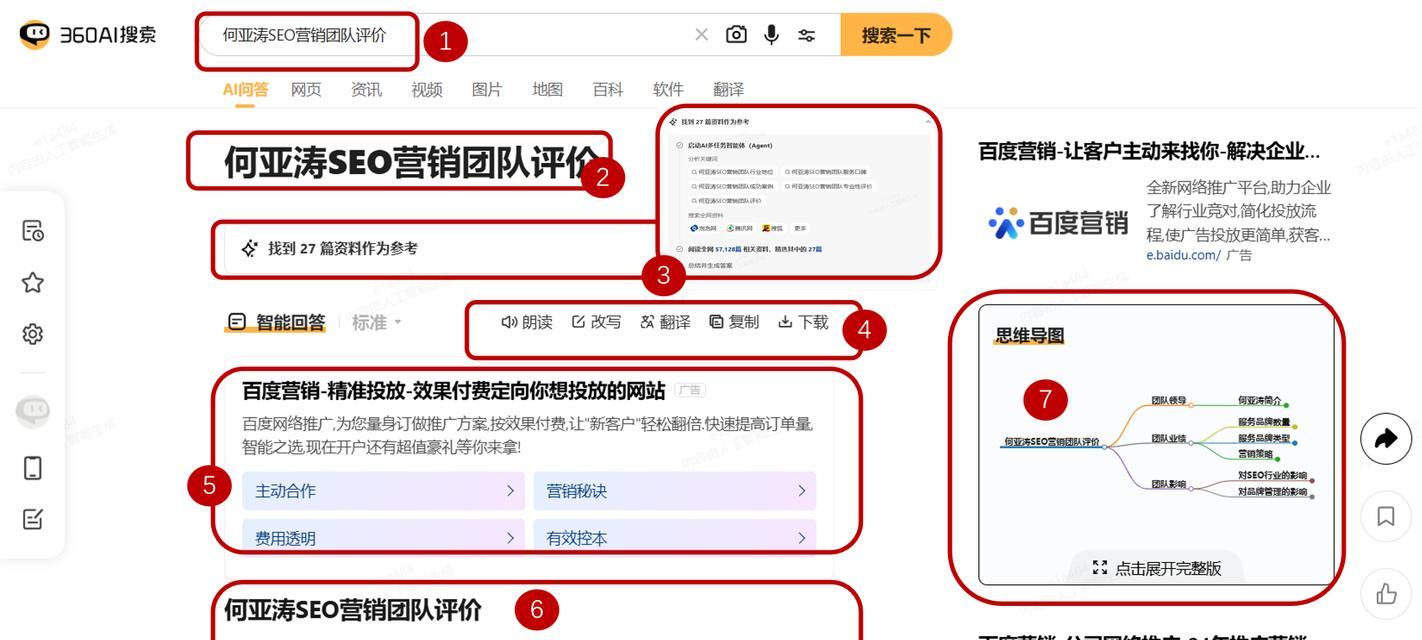Open settings gear in left sidebar
Image resolution: width=1422 pixels, height=640 pixels.
point(32,334)
